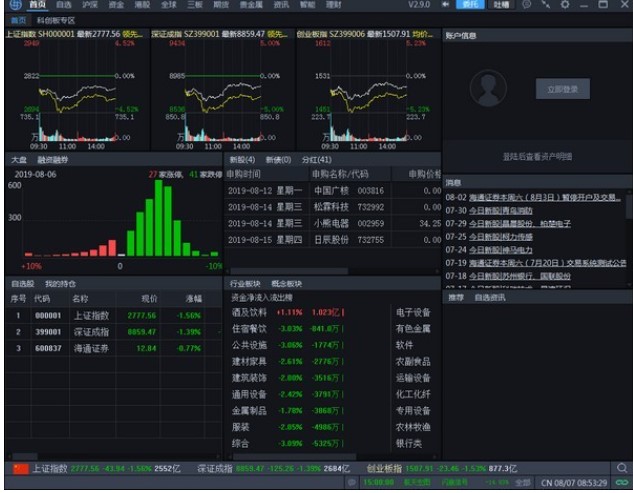Image resolution: width=633 pixels, height=493 pixels.
Task: Click the app logo icon in top-left corner
Action: coord(11,5)
